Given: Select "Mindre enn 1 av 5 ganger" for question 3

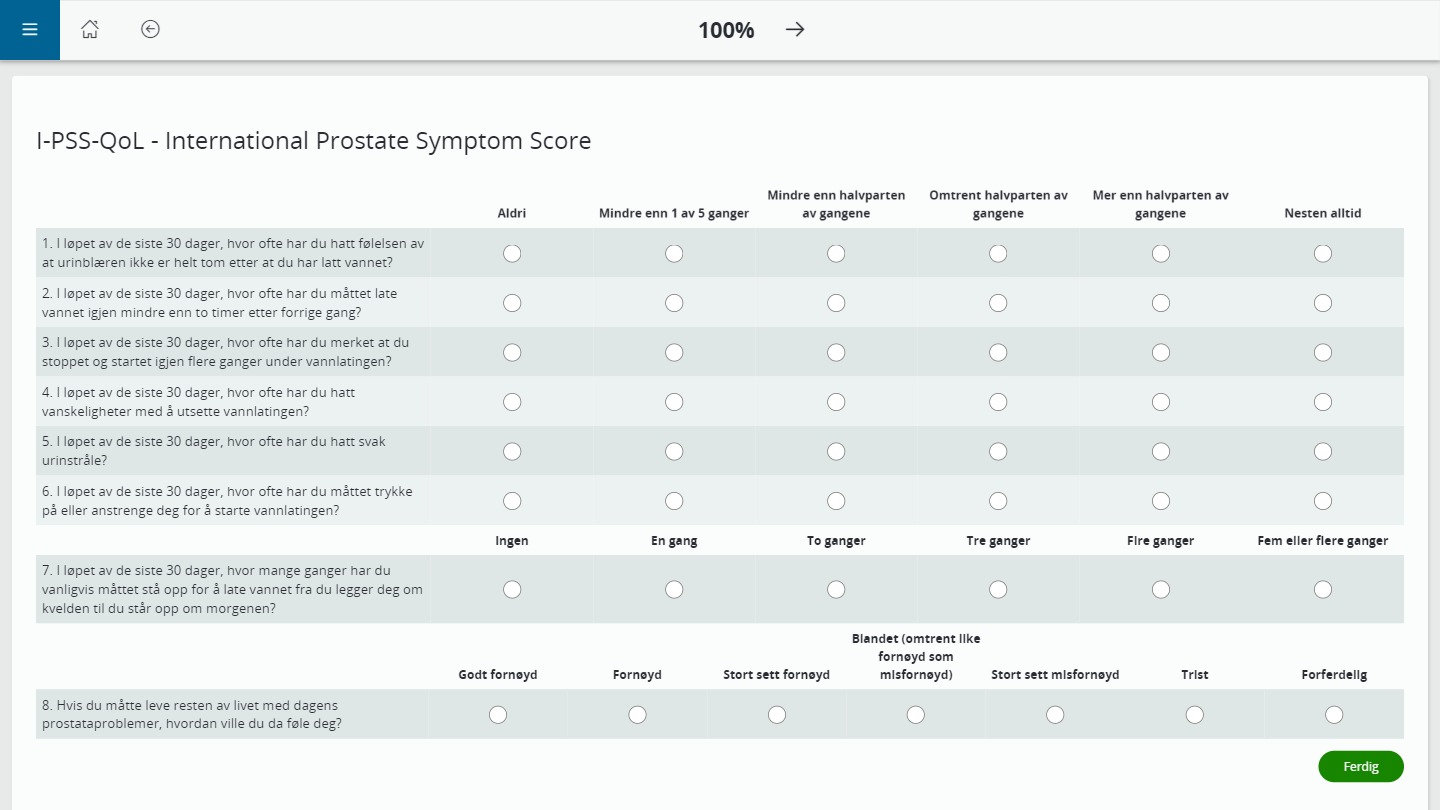Looking at the screenshot, I should click(674, 352).
